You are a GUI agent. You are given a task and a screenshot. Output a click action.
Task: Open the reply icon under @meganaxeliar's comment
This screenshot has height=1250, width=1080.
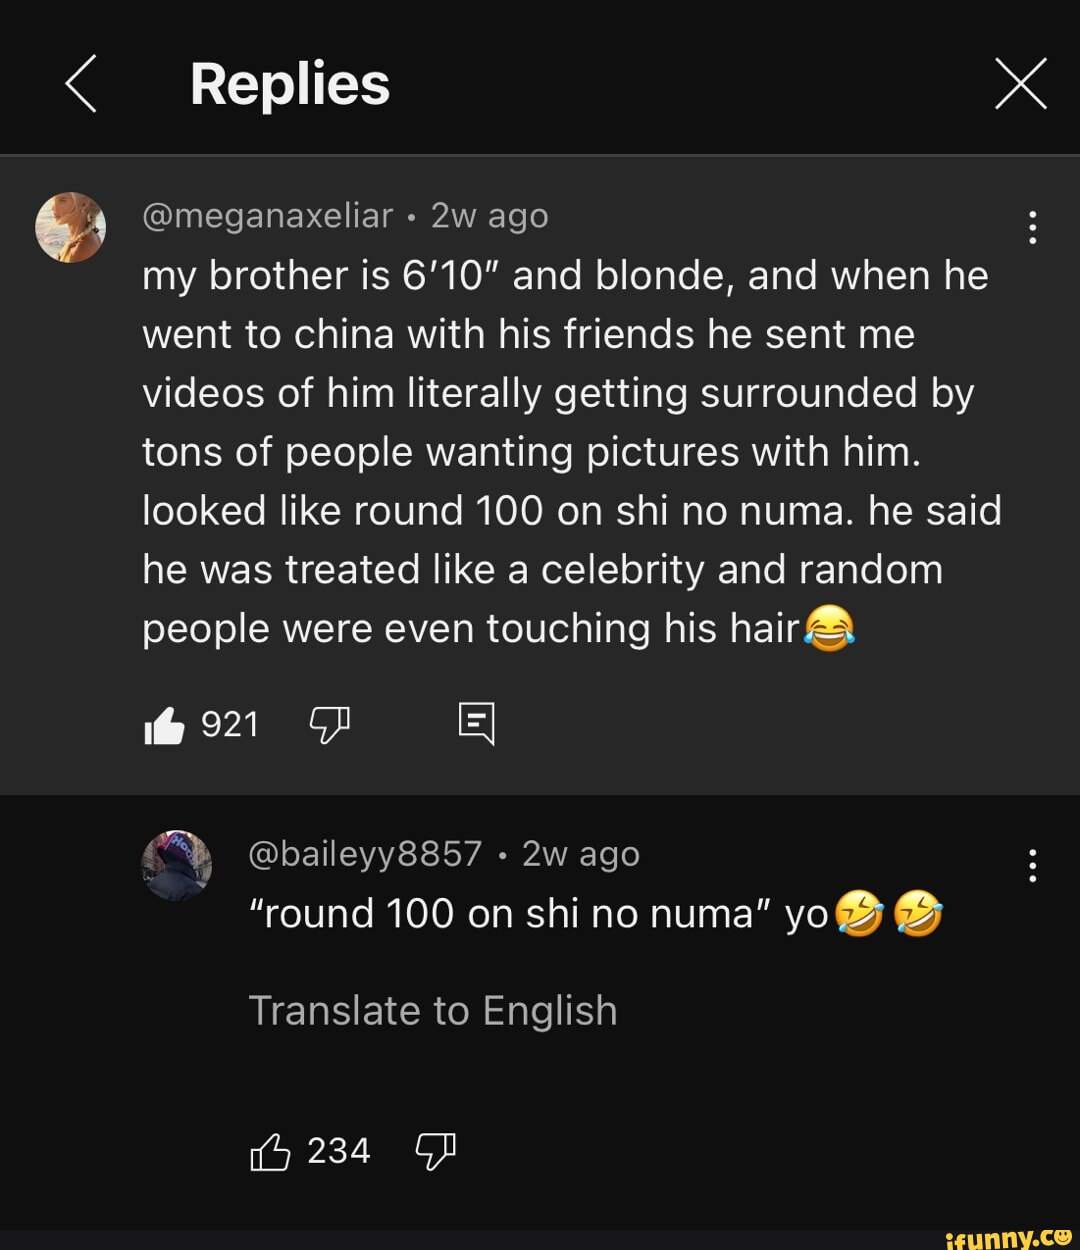coord(478,724)
